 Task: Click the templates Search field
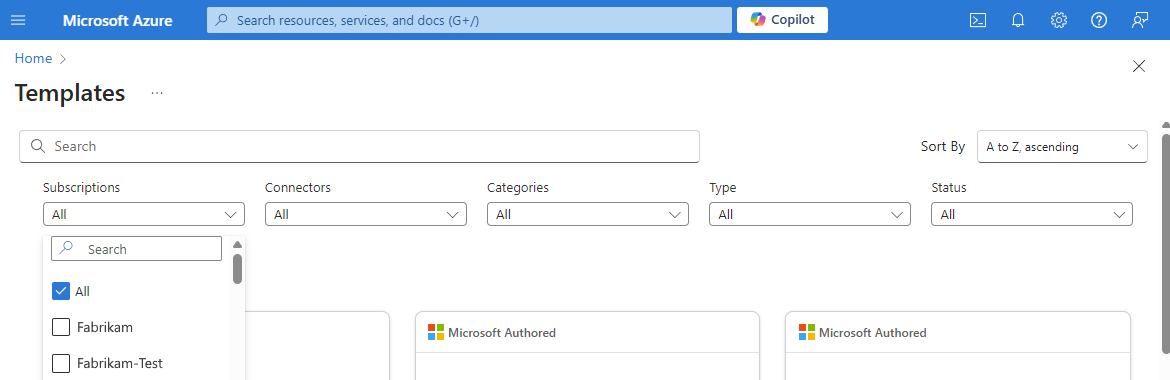pyautogui.click(x=360, y=146)
